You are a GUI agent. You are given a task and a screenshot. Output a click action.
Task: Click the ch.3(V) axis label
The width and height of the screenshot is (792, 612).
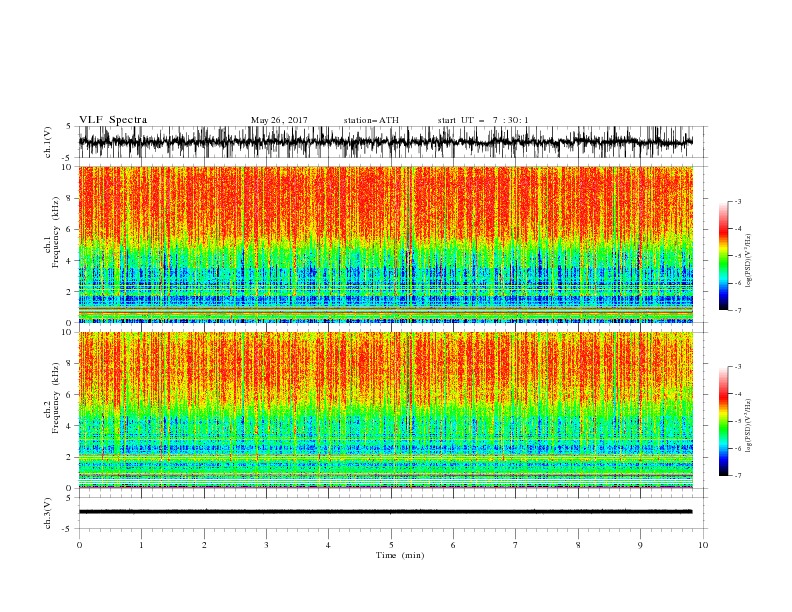pyautogui.click(x=48, y=513)
